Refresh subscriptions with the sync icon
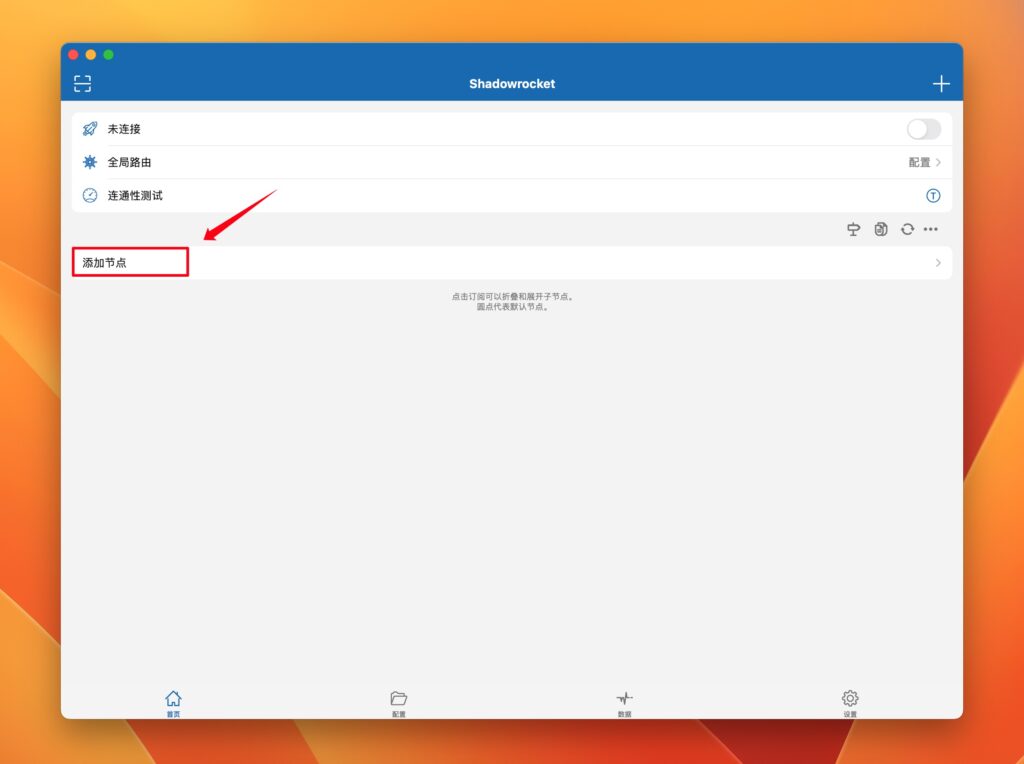Screen dimensions: 1024x764 [907, 229]
